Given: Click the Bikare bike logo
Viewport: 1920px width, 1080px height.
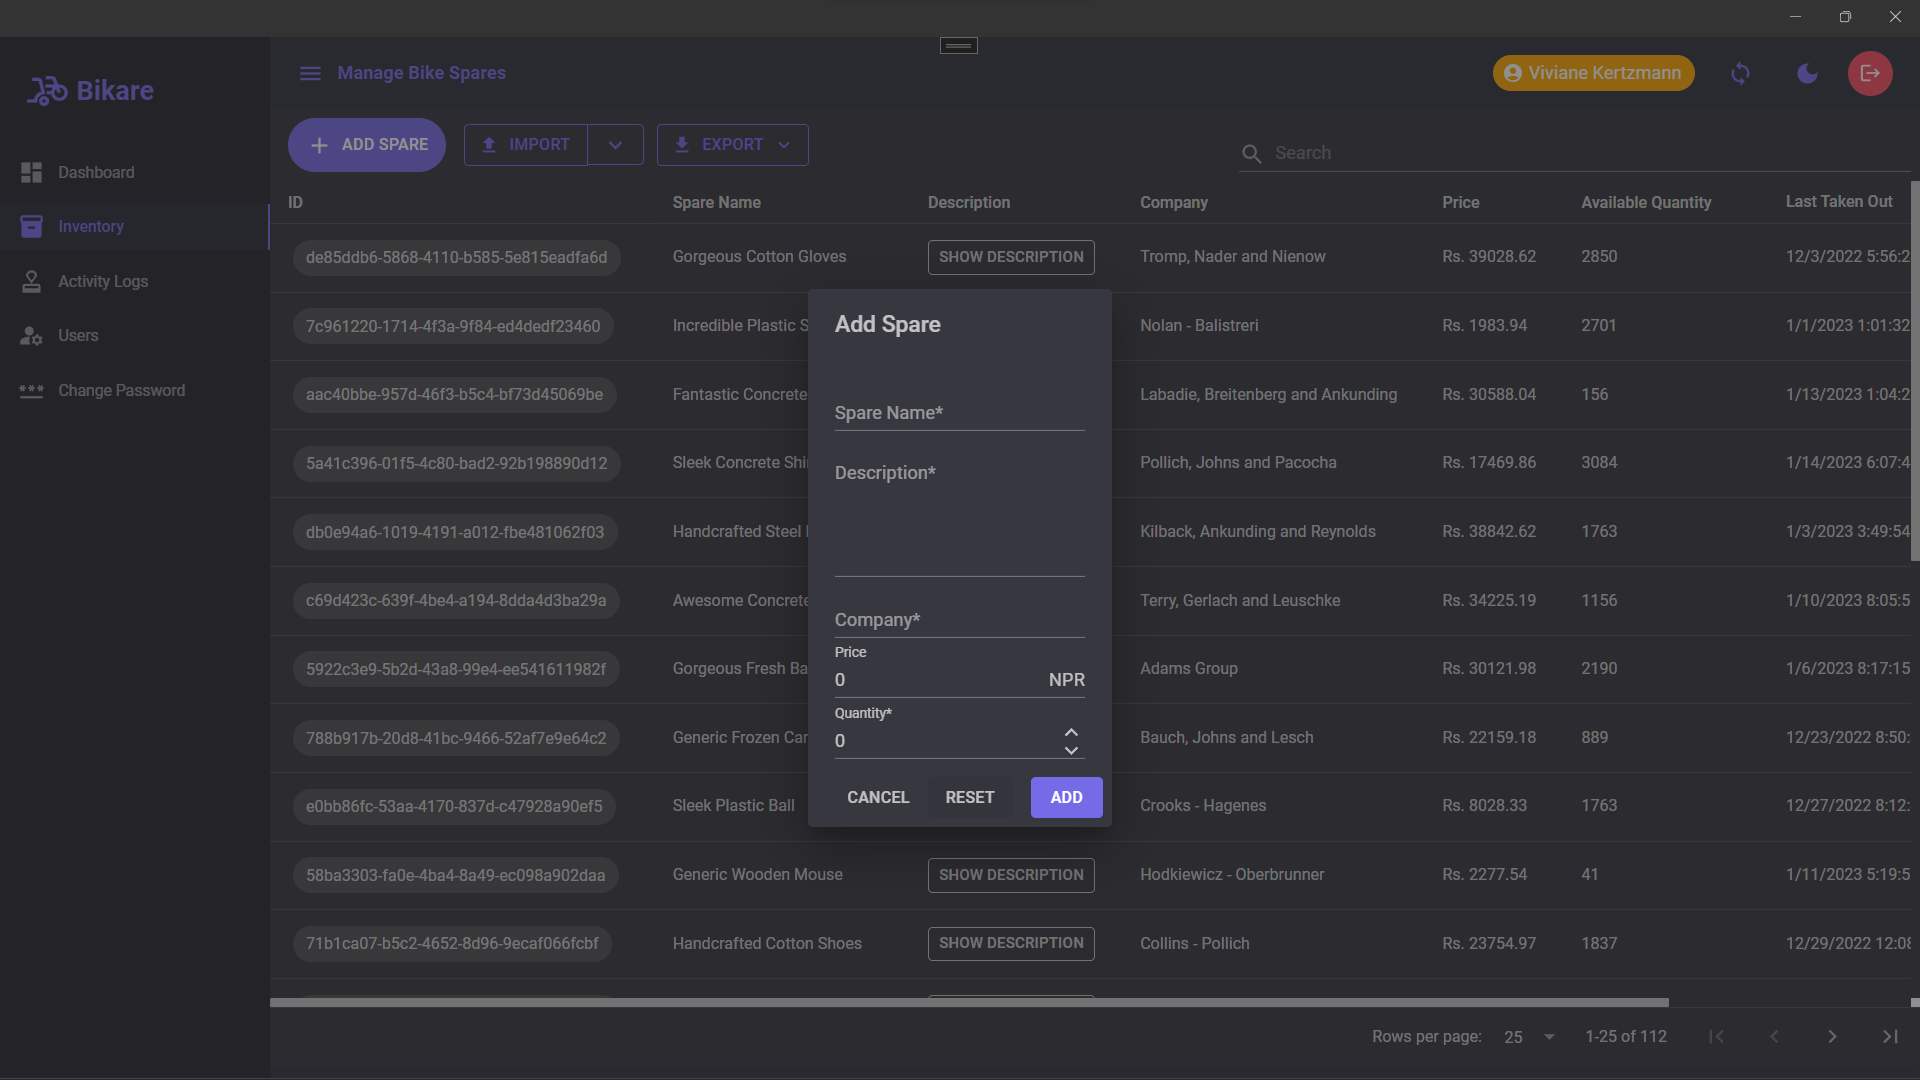Looking at the screenshot, I should [47, 91].
